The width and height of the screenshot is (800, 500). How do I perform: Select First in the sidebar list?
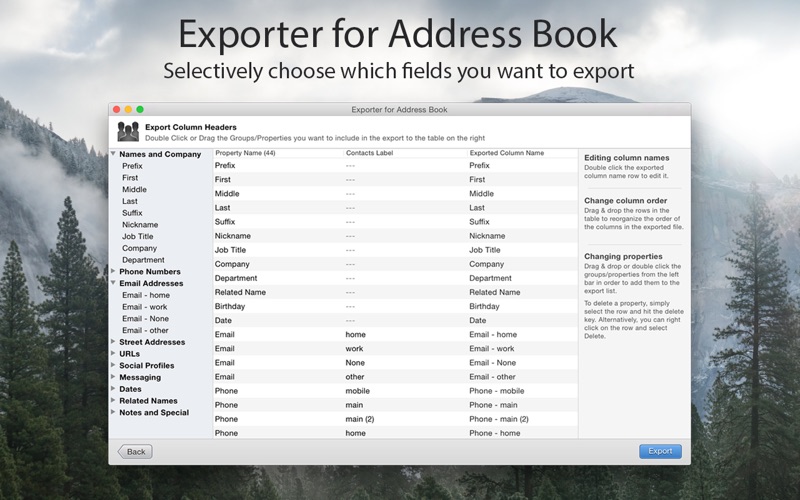pos(130,178)
